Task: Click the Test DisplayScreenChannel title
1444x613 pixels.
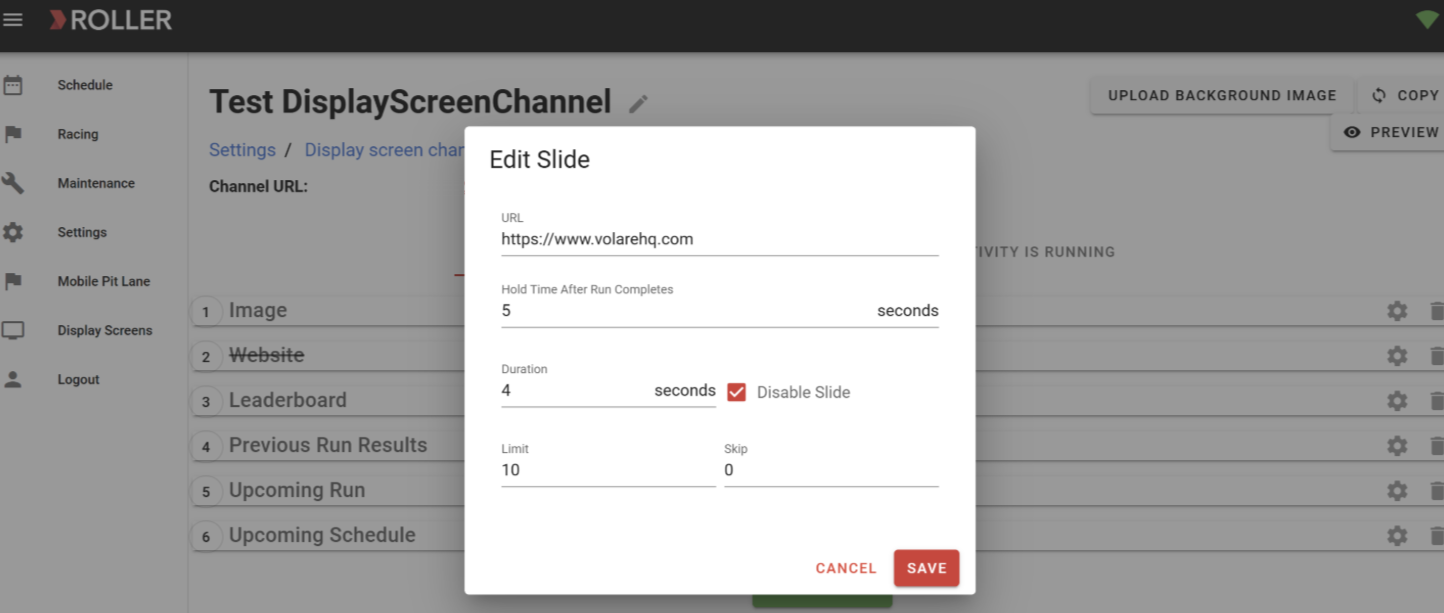Action: click(410, 102)
